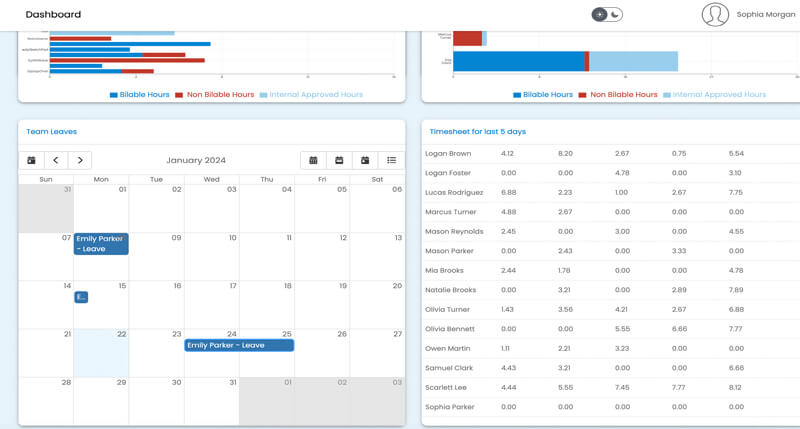Switch calendar to week view icon

[x=339, y=160]
